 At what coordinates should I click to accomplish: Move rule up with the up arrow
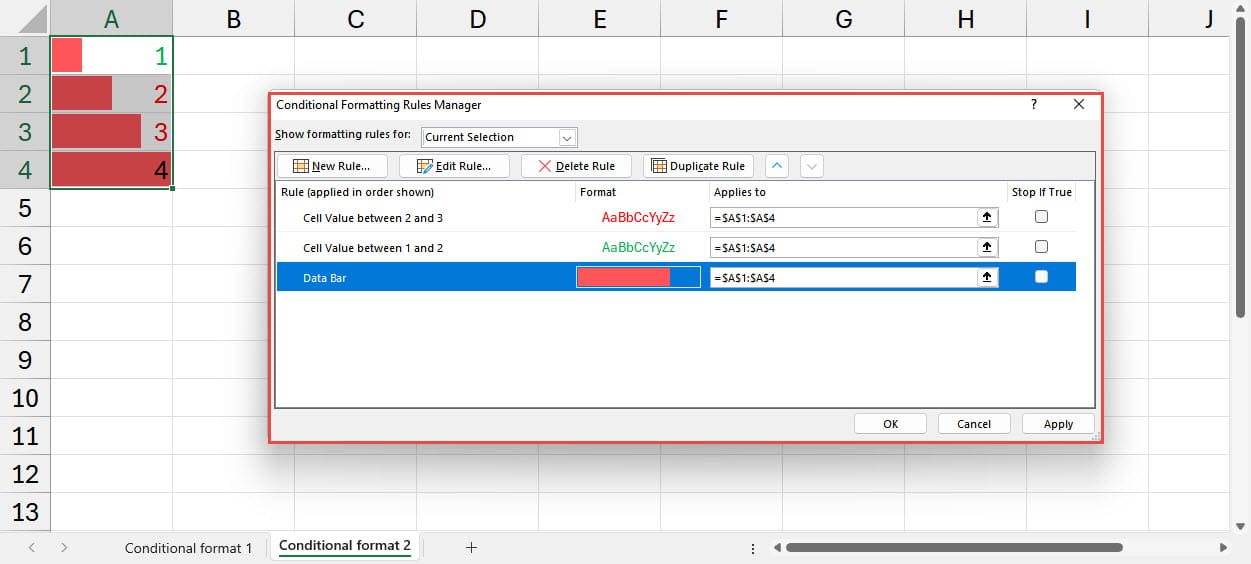777,166
